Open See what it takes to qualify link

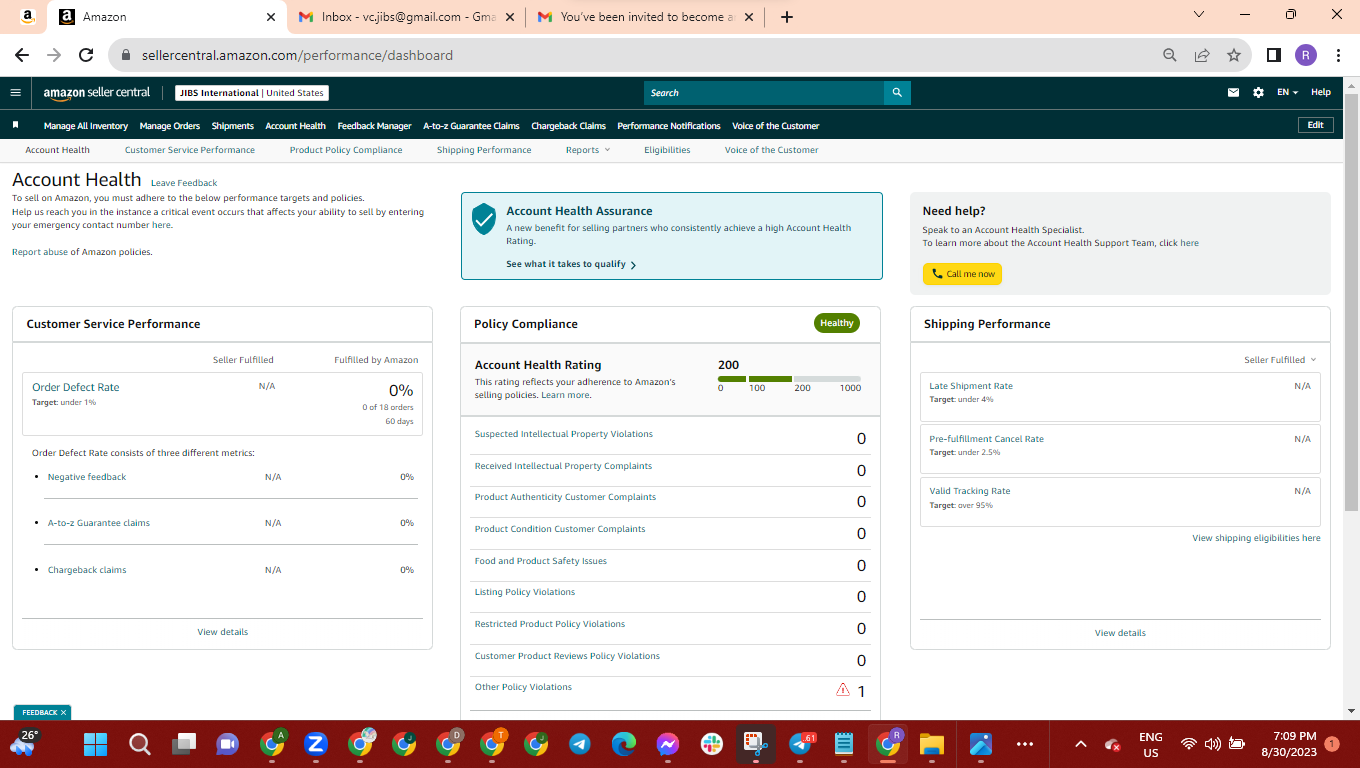[x=571, y=265]
